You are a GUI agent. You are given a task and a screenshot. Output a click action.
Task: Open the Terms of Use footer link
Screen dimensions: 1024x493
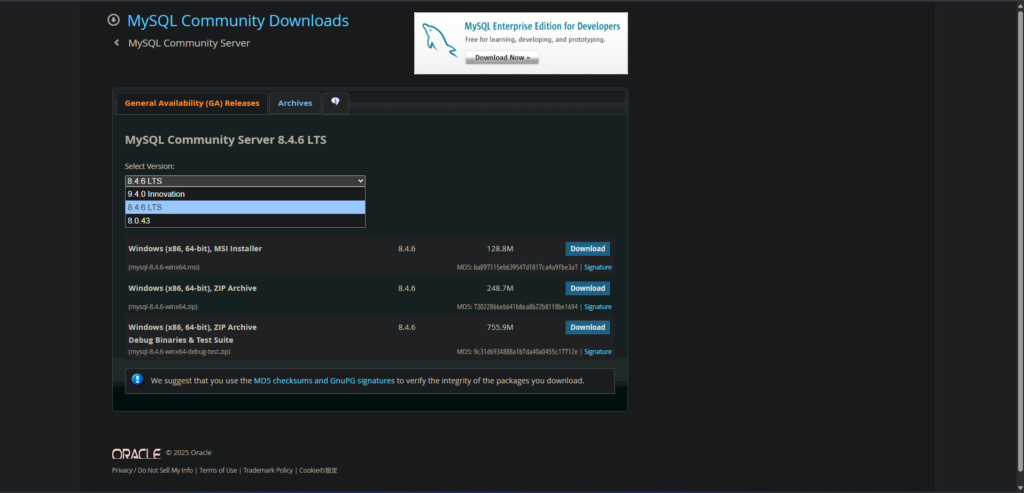pyautogui.click(x=218, y=470)
